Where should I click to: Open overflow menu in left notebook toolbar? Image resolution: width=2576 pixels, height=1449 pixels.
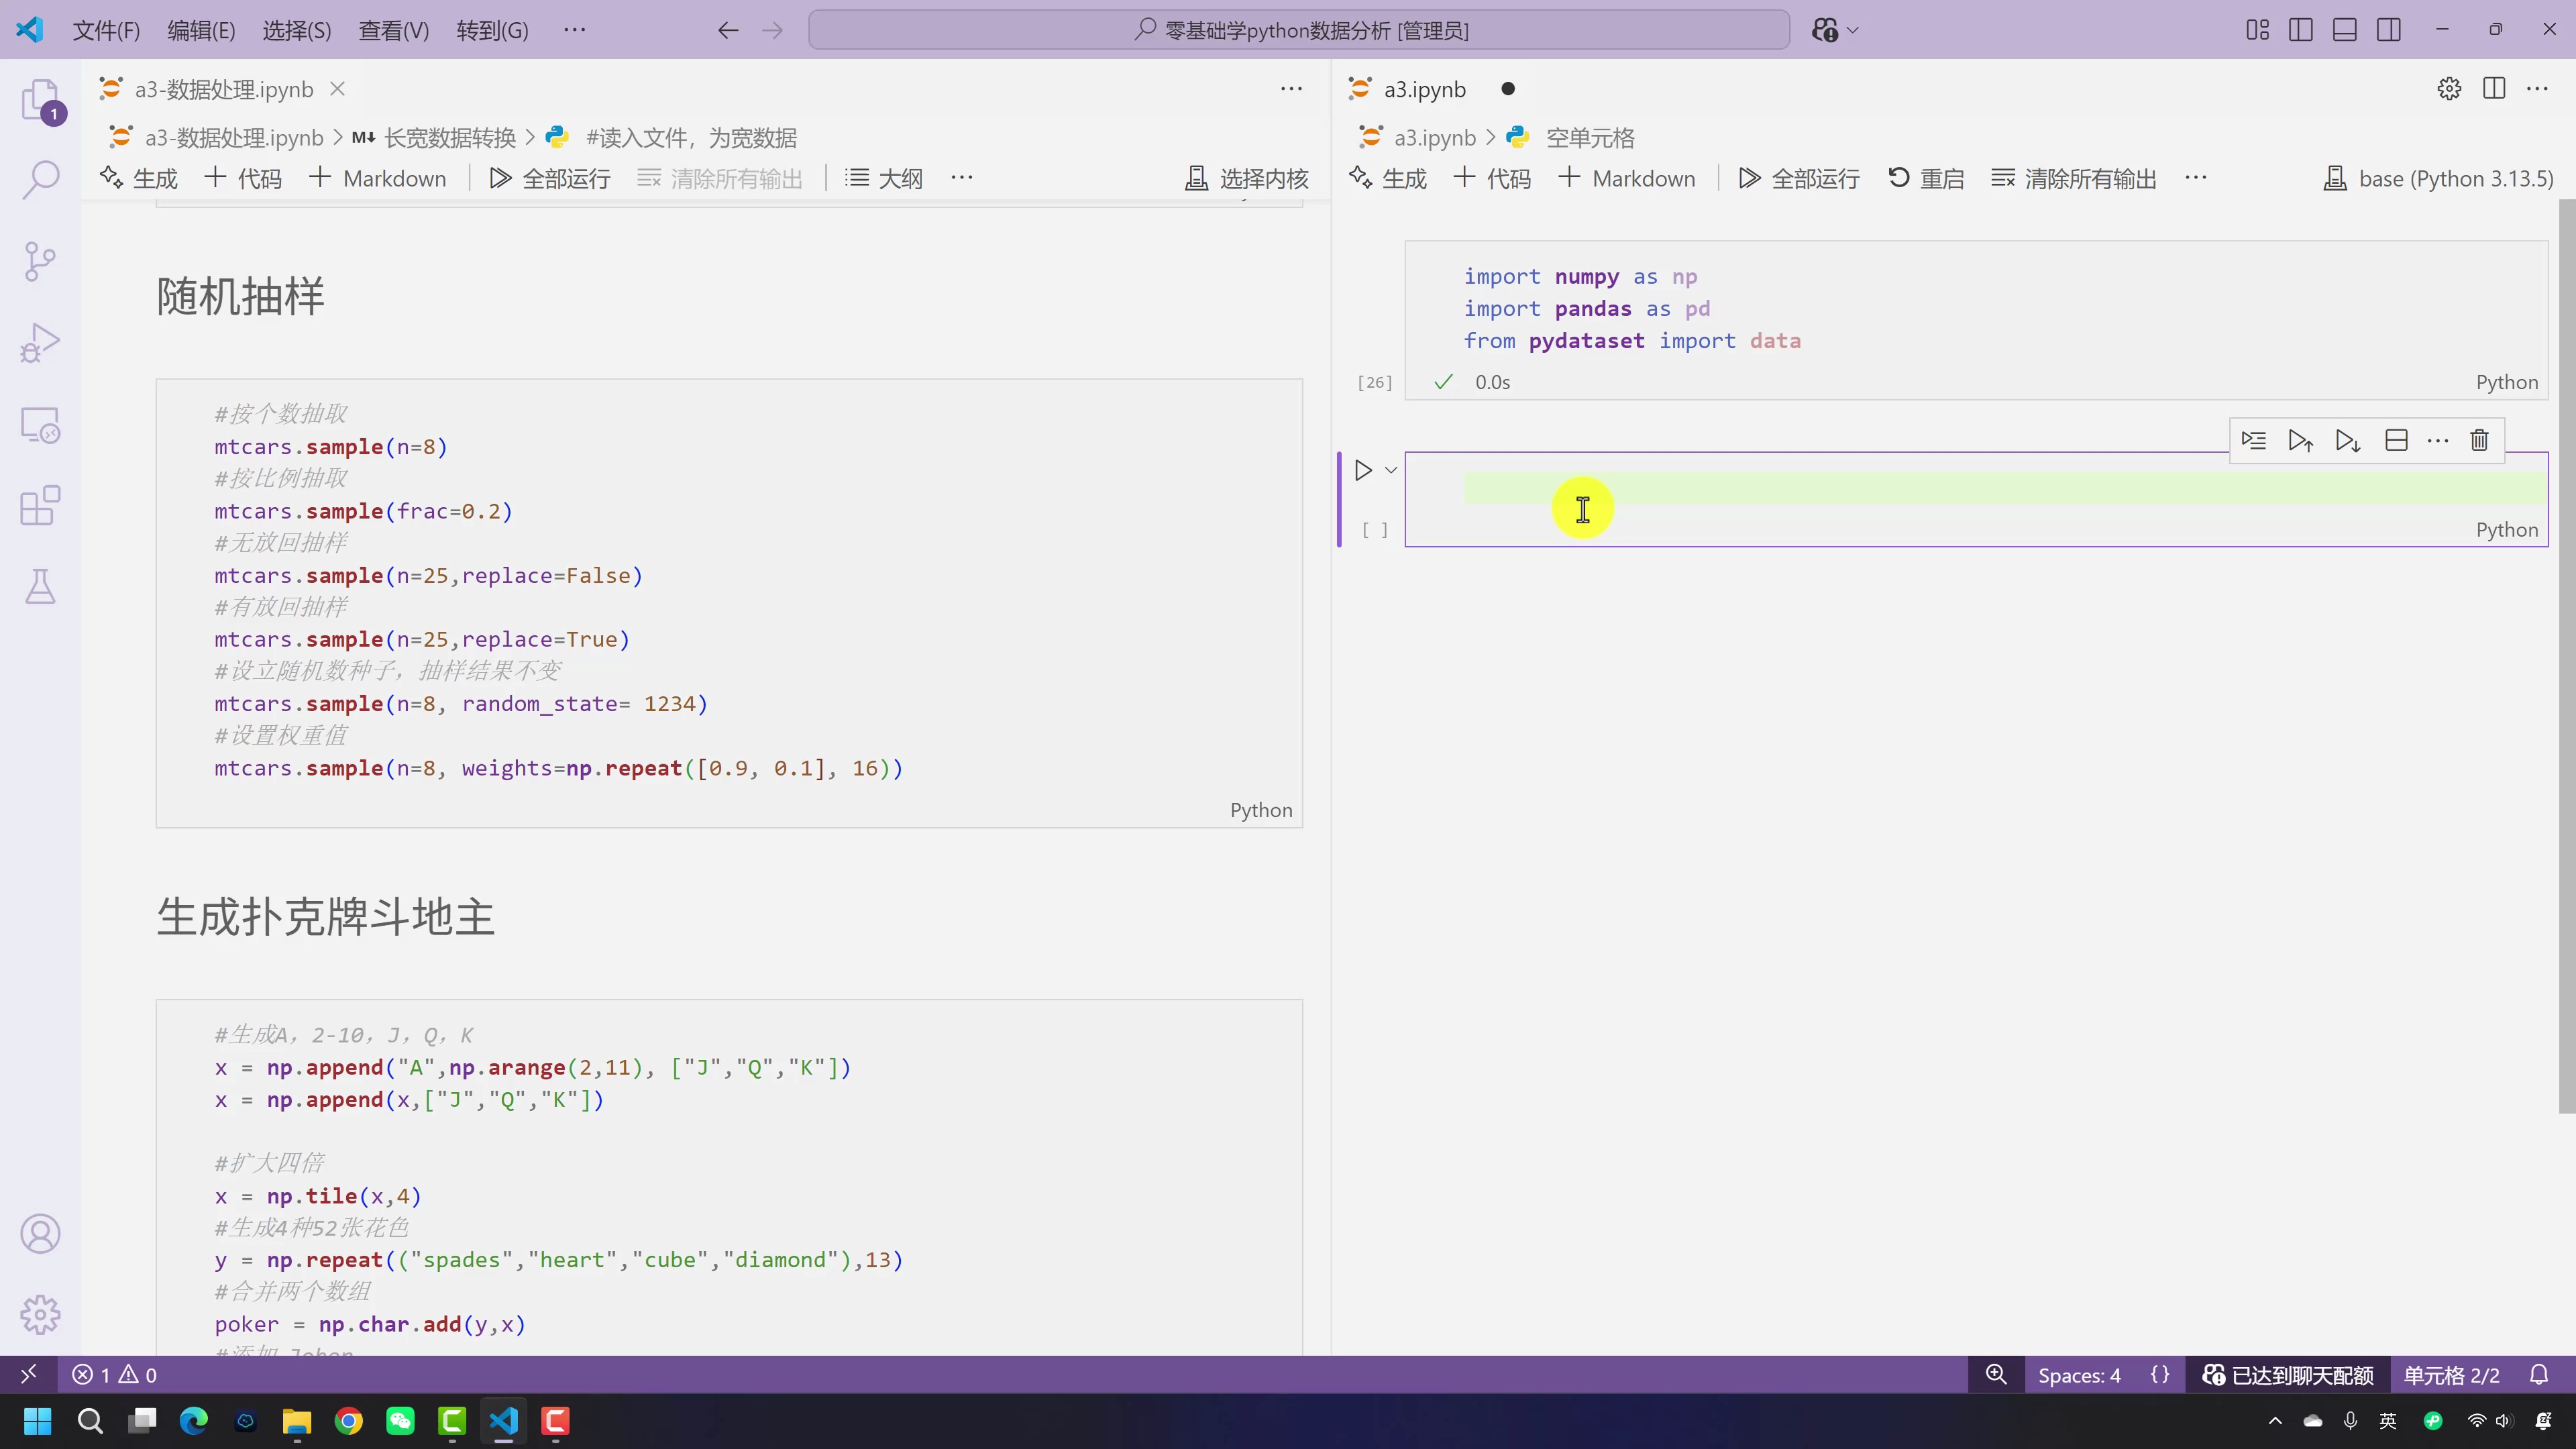pos(962,178)
